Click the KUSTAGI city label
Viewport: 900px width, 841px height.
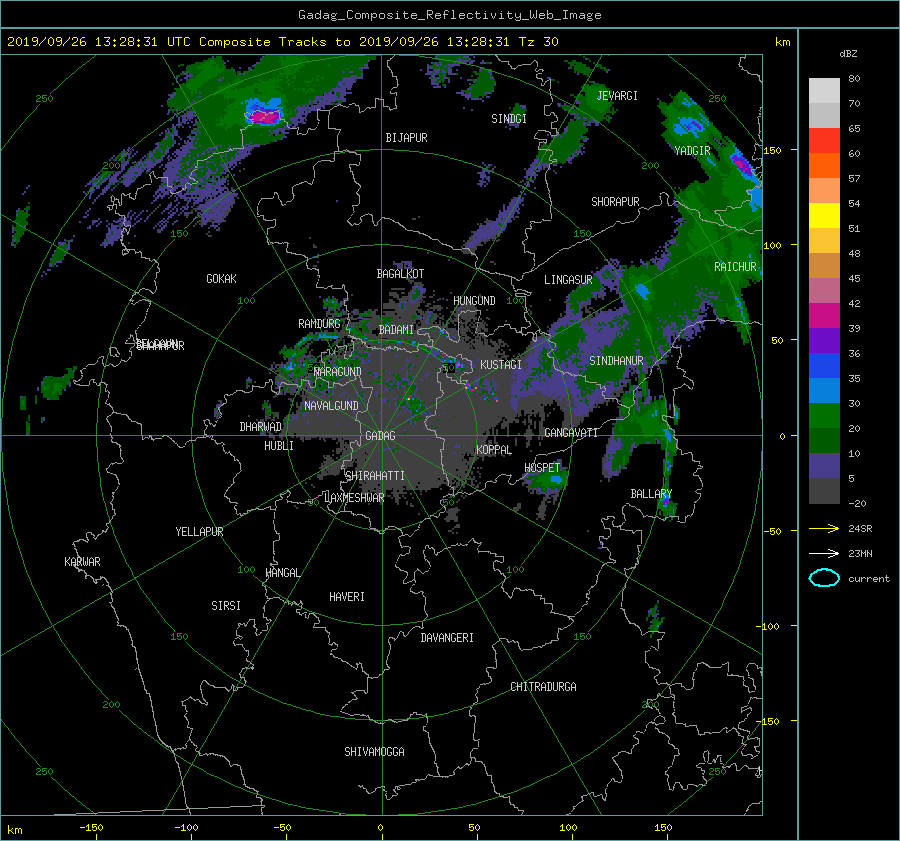[x=501, y=365]
